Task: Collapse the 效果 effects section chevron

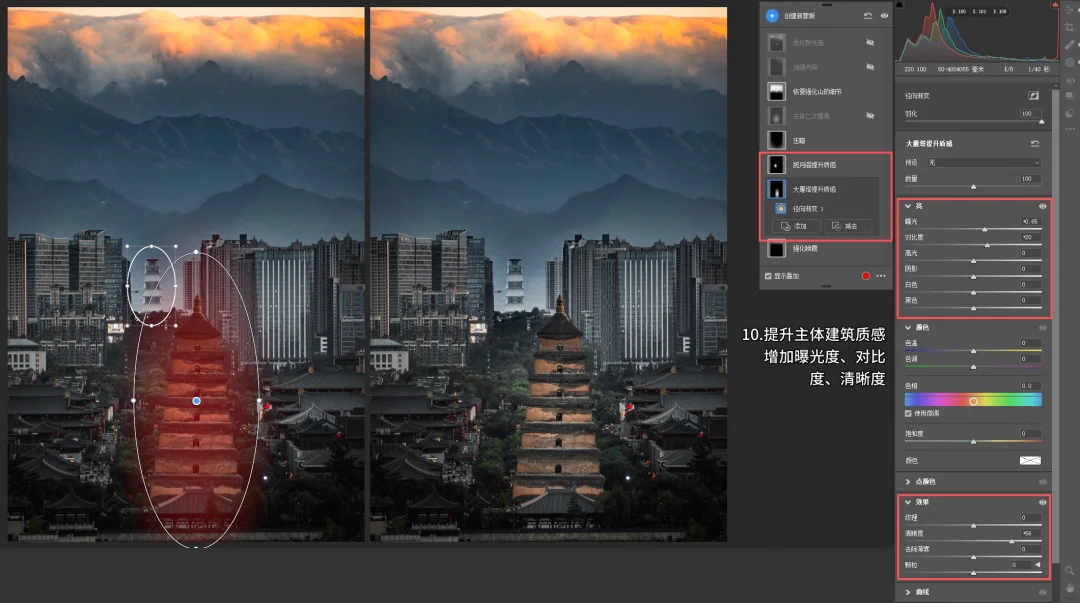Action: tap(908, 502)
